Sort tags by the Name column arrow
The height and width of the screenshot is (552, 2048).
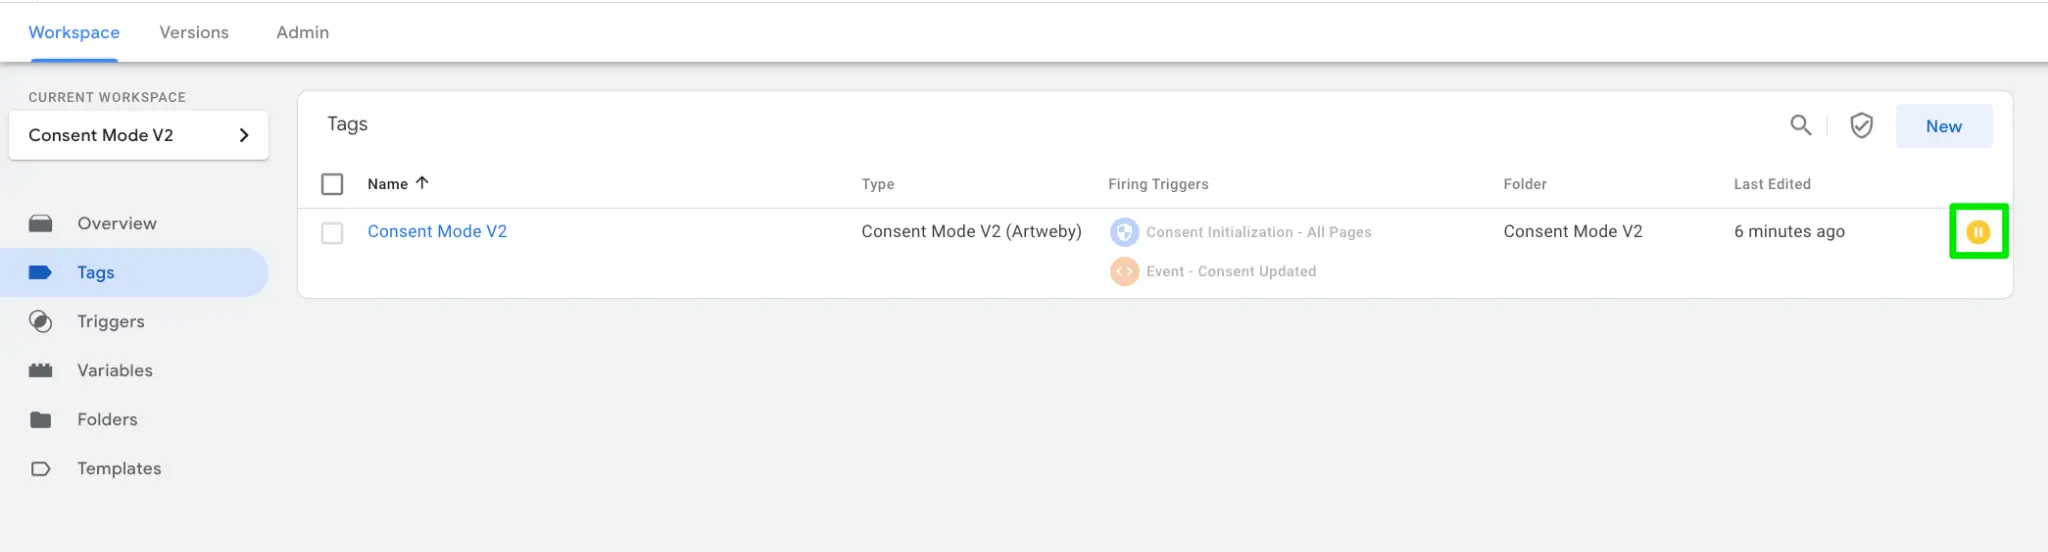[x=422, y=183]
